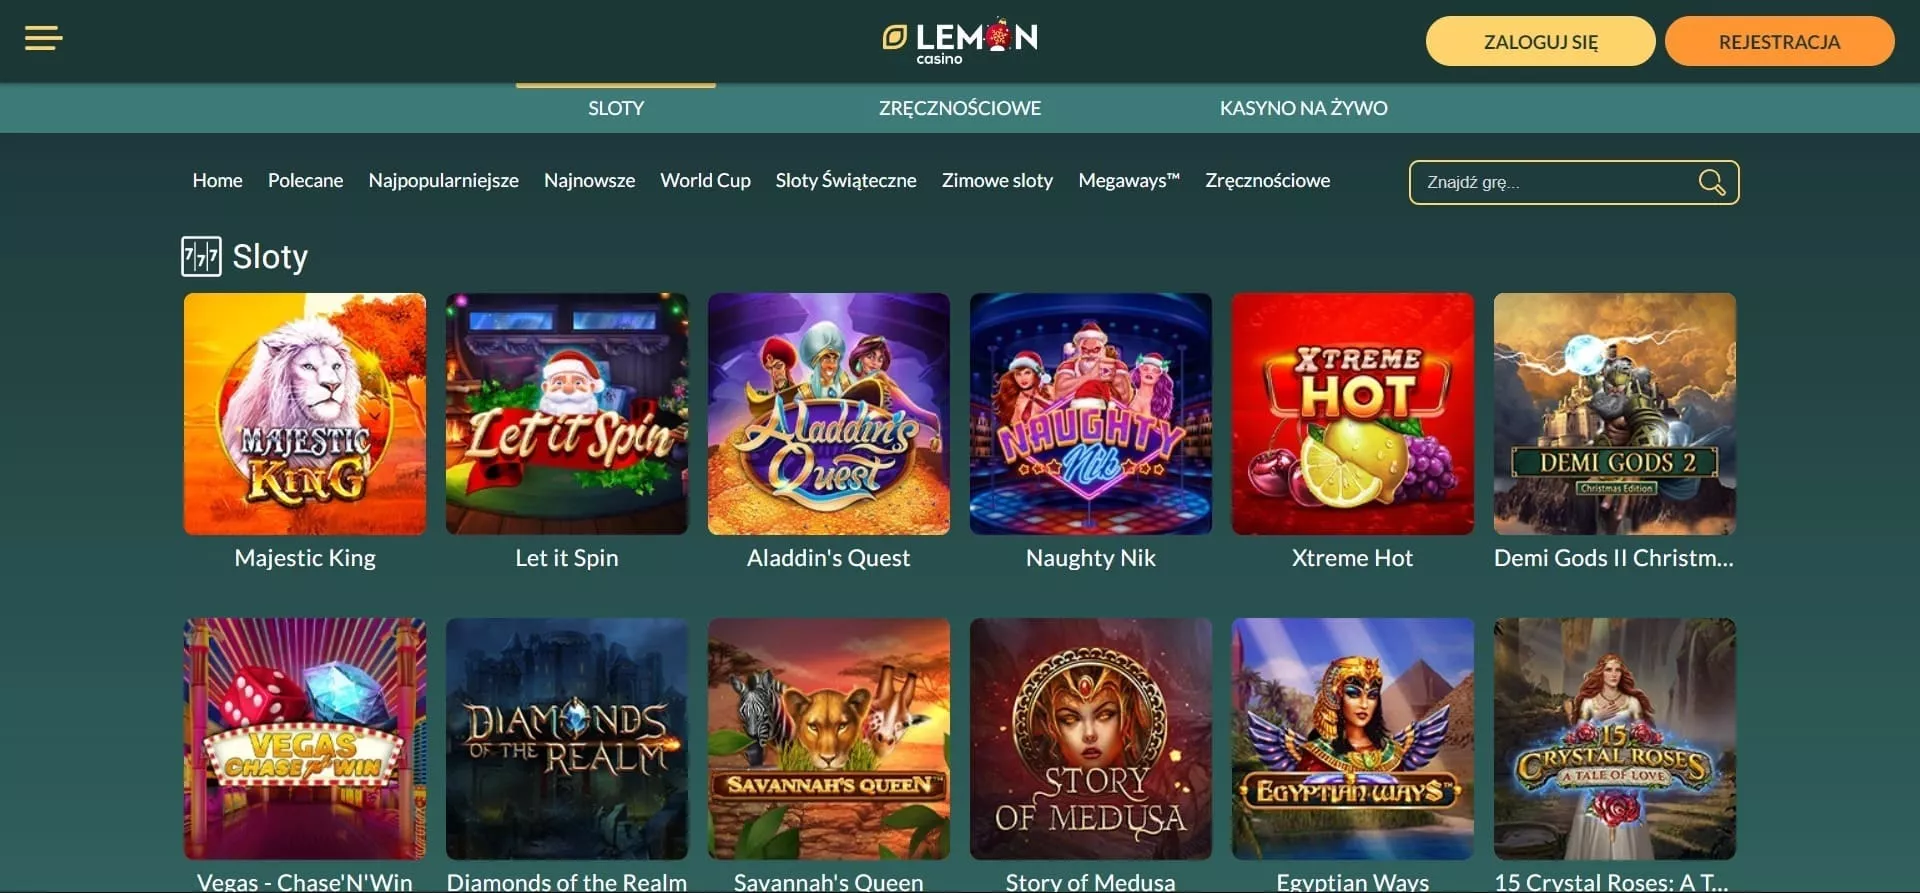The width and height of the screenshot is (1920, 893).
Task: Select the Story of Medusa thumbnail
Action: [1091, 739]
